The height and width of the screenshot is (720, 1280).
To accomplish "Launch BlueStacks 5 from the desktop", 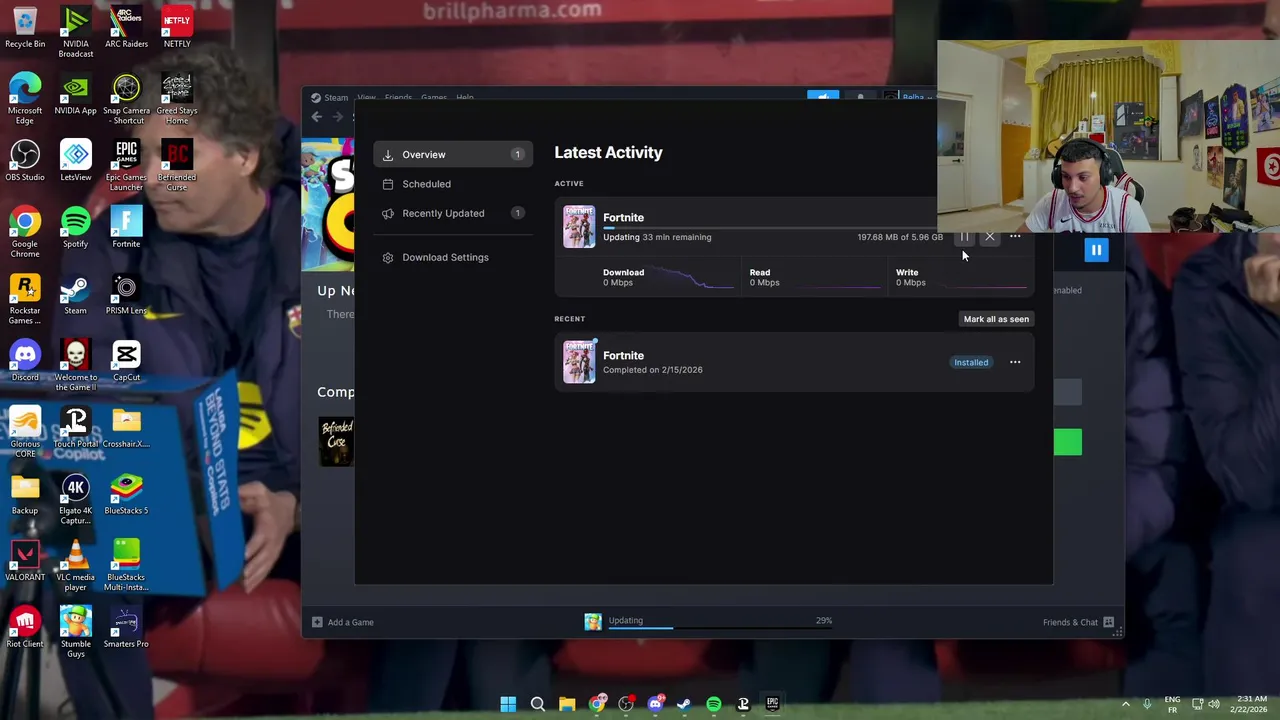I will tap(126, 494).
